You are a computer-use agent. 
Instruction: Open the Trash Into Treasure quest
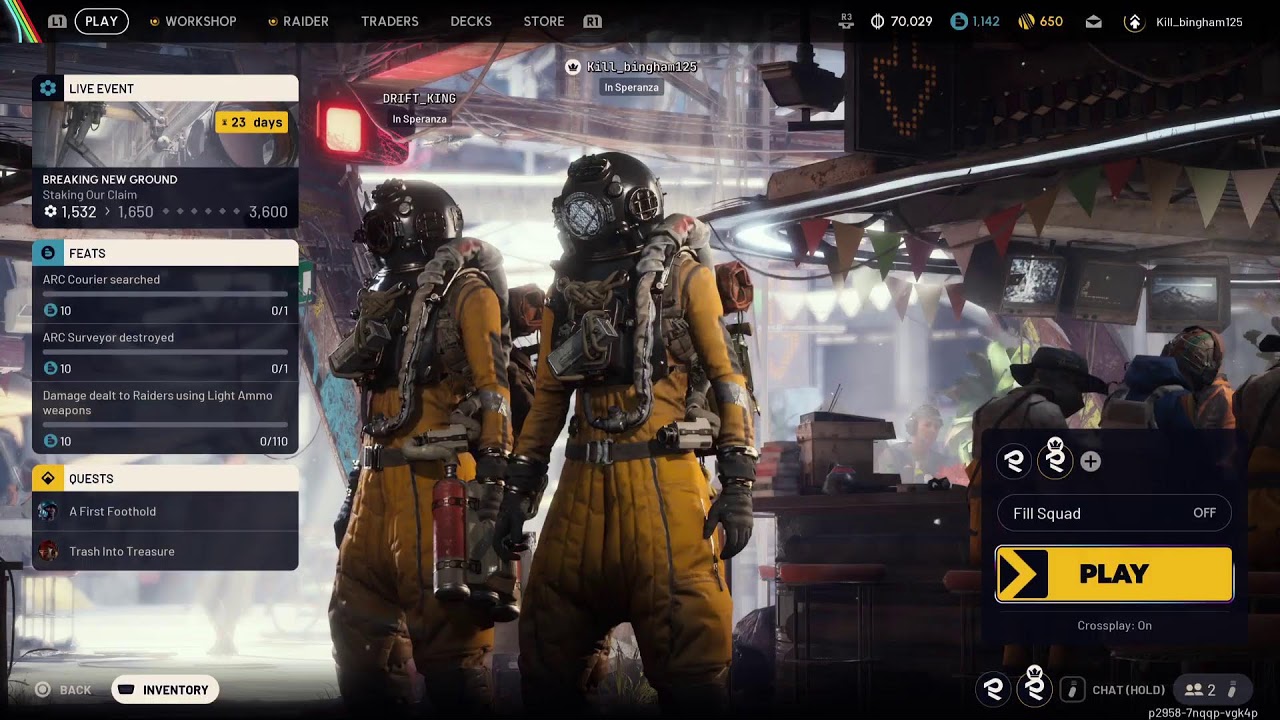(165, 551)
